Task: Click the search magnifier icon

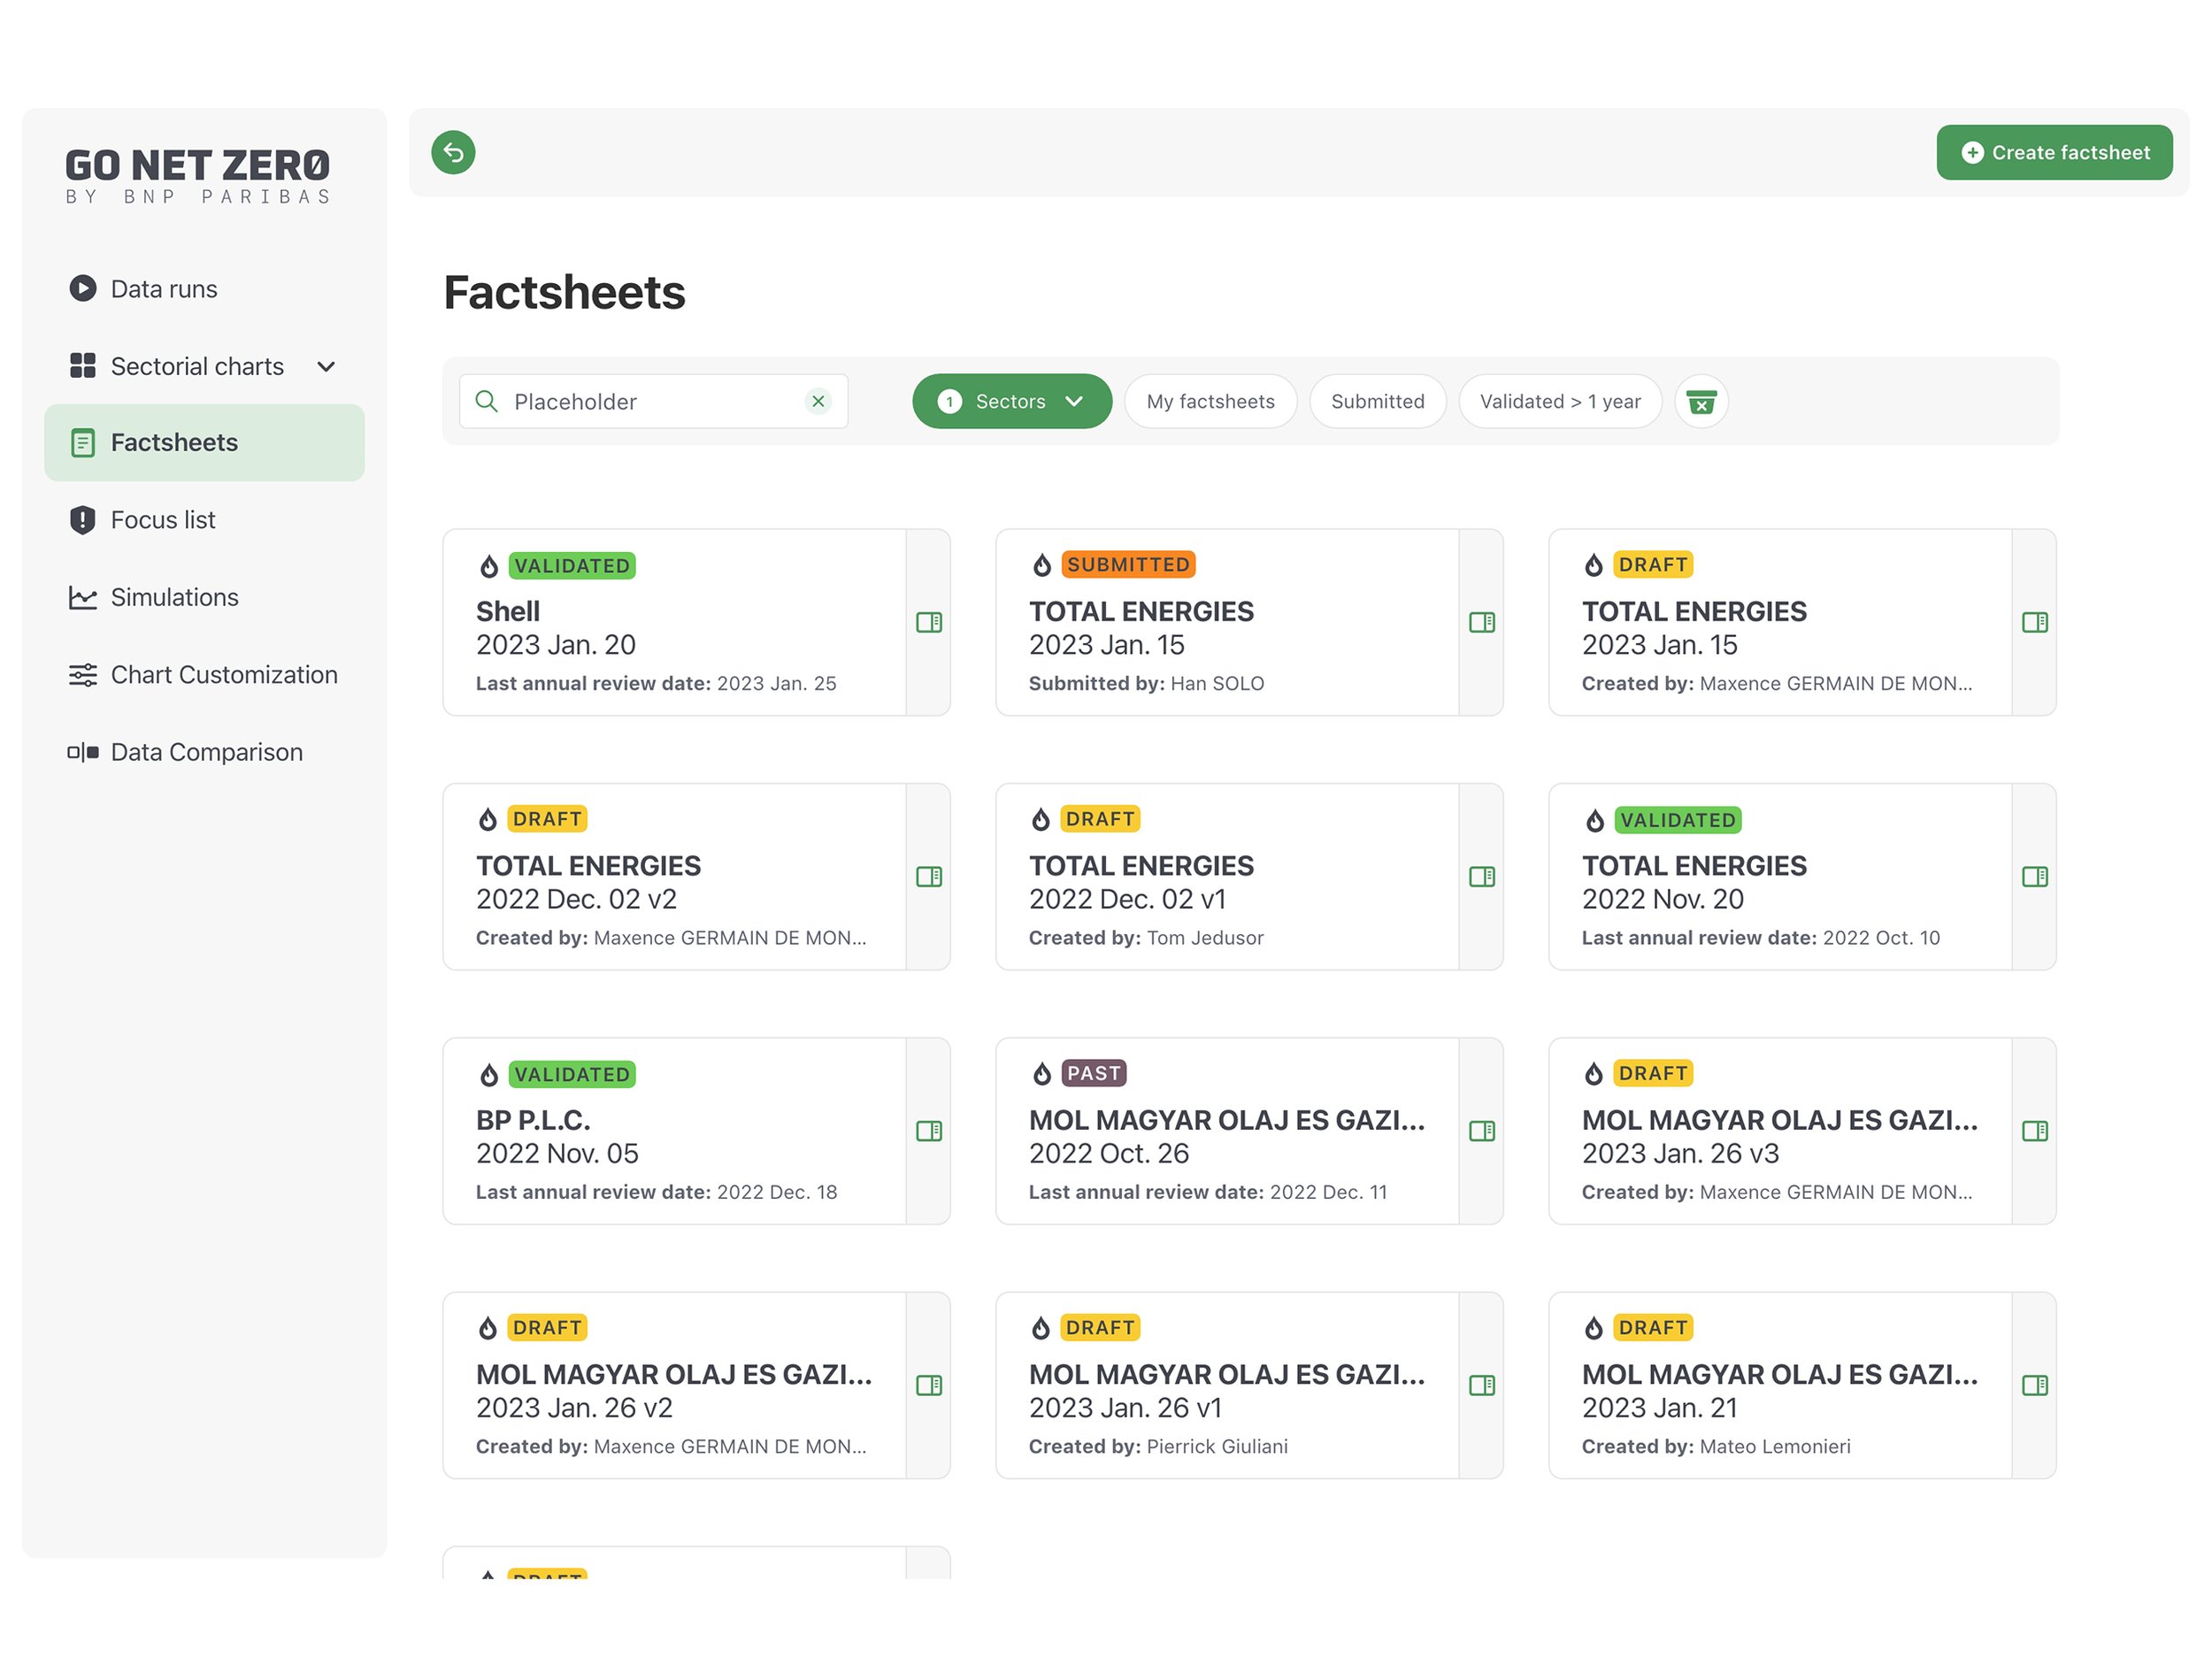Action: point(486,401)
